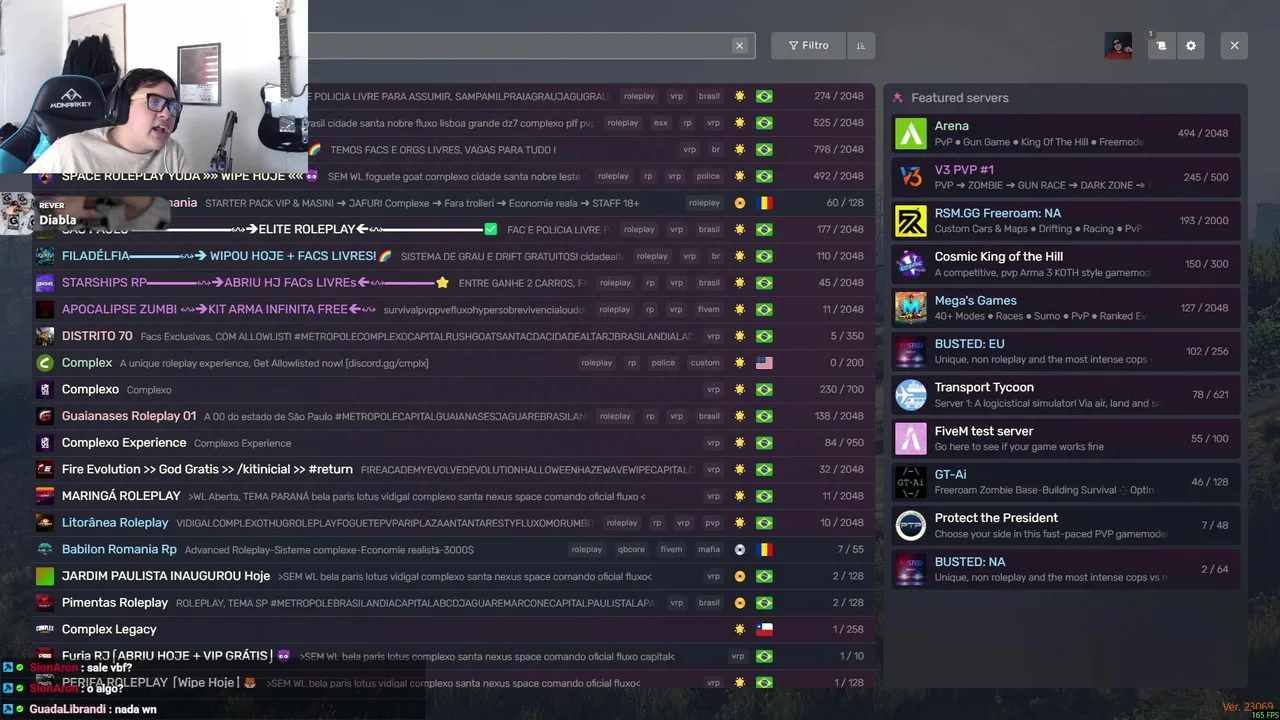Viewport: 1280px width, 720px height.
Task: Open the user profile avatar
Action: tap(1118, 45)
